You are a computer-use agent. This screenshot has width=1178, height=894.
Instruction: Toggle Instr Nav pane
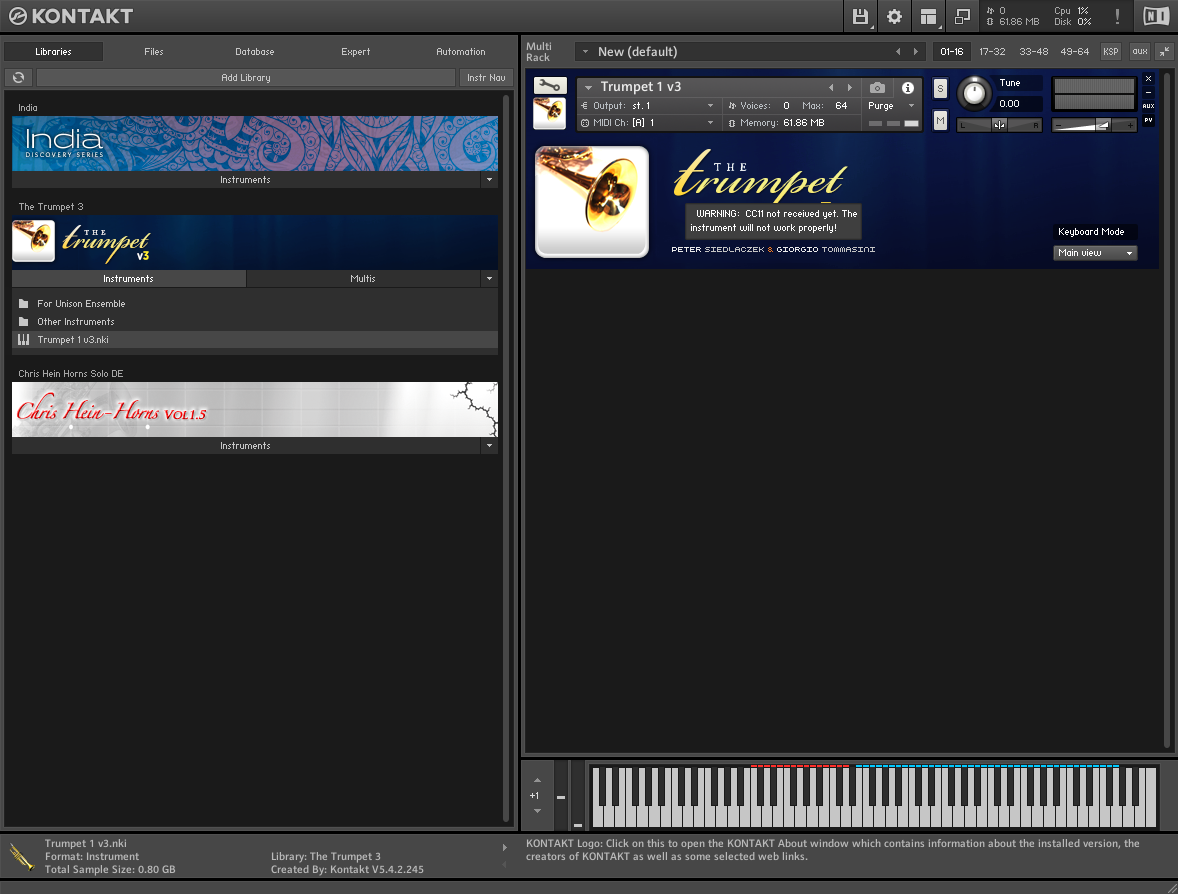486,77
